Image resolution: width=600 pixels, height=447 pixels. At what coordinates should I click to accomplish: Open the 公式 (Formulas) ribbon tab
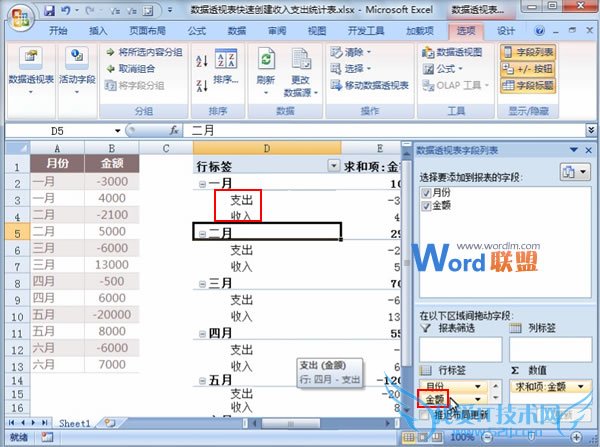pyautogui.click(x=197, y=31)
